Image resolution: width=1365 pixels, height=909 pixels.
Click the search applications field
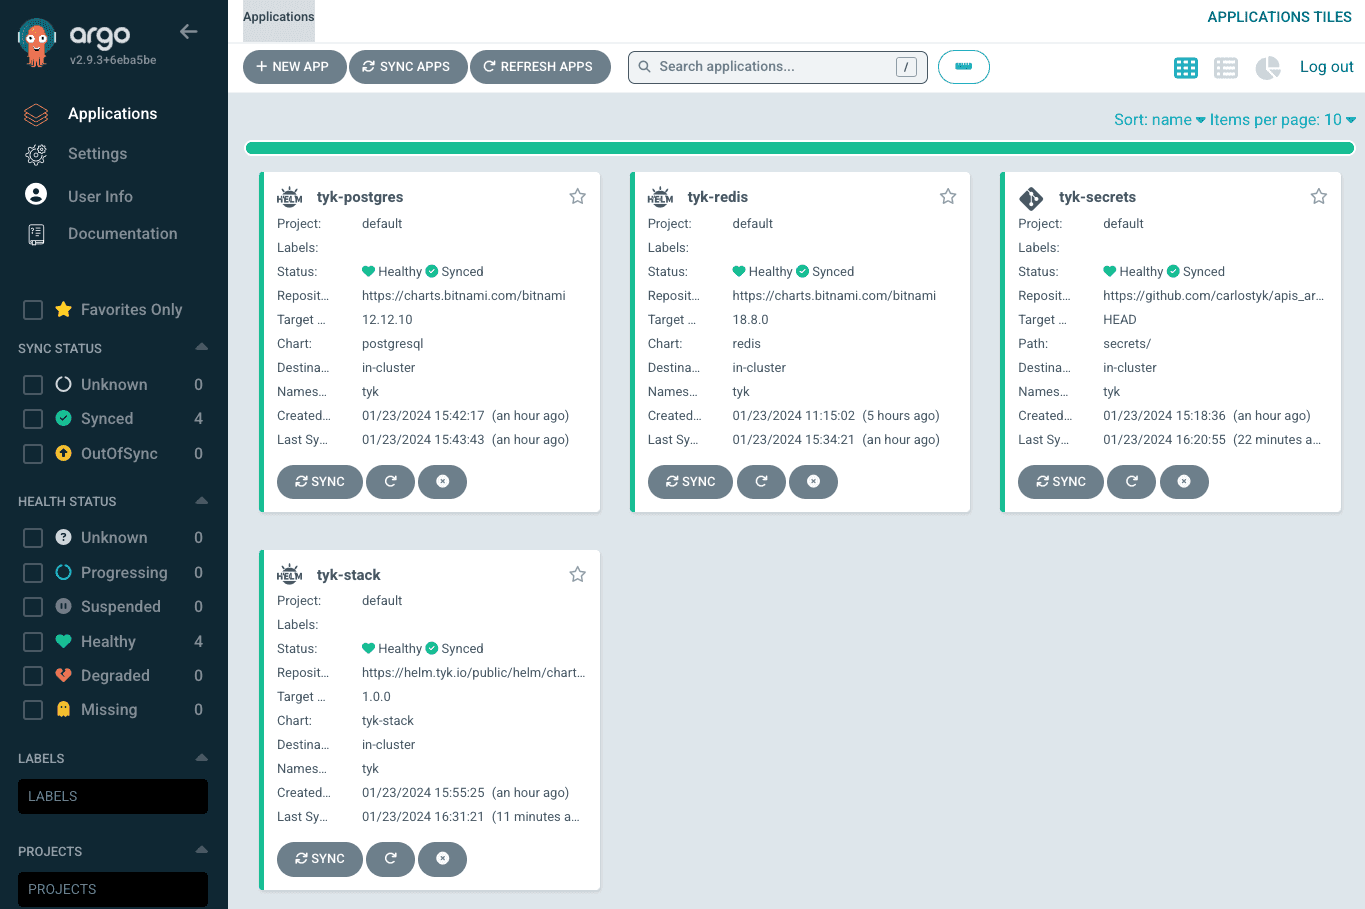[x=777, y=67]
